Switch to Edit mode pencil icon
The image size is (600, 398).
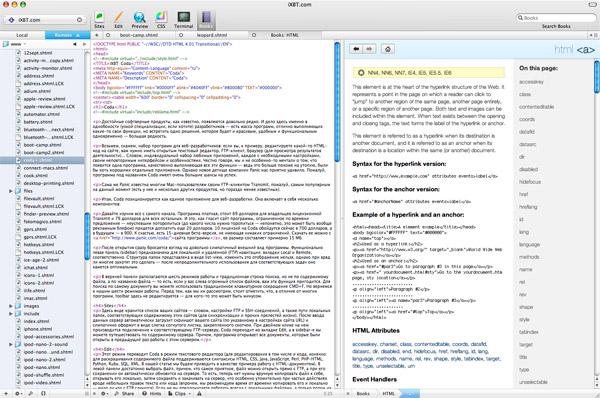point(119,20)
